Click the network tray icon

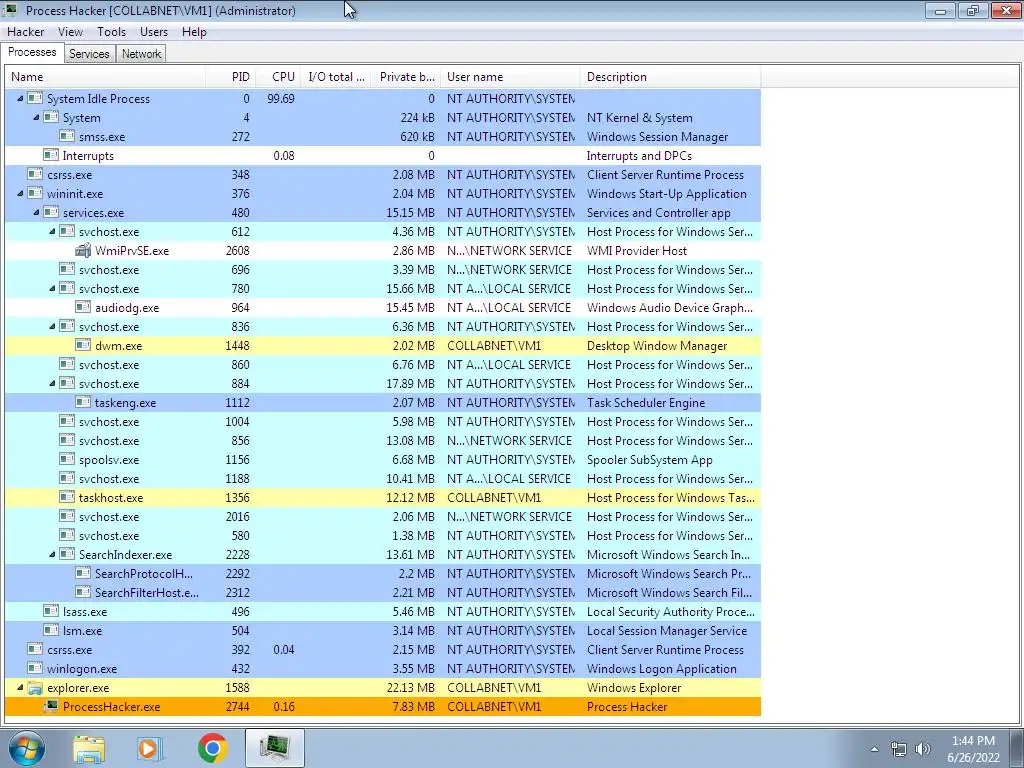coord(899,749)
